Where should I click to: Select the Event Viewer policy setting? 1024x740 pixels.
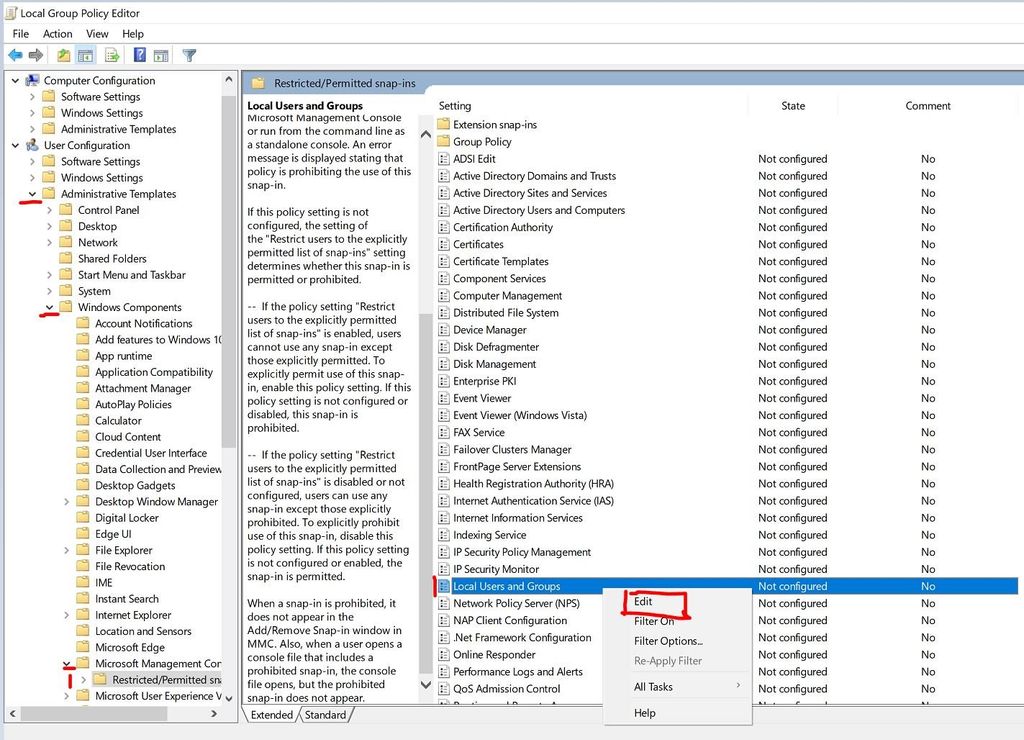[484, 398]
